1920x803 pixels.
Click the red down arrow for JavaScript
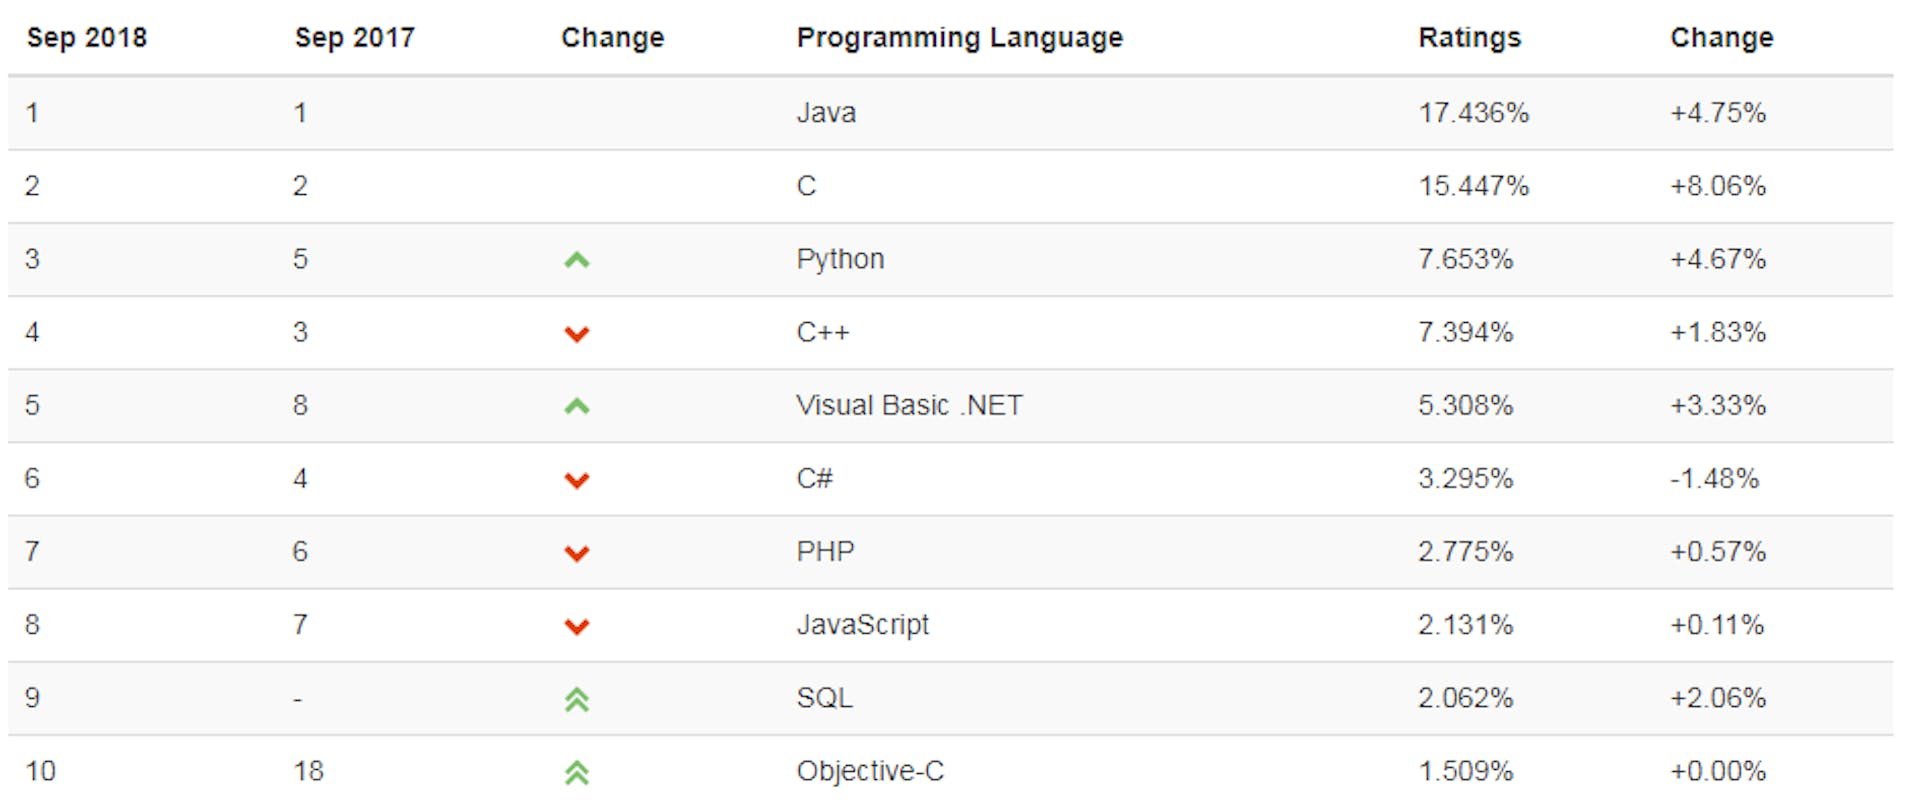(577, 626)
